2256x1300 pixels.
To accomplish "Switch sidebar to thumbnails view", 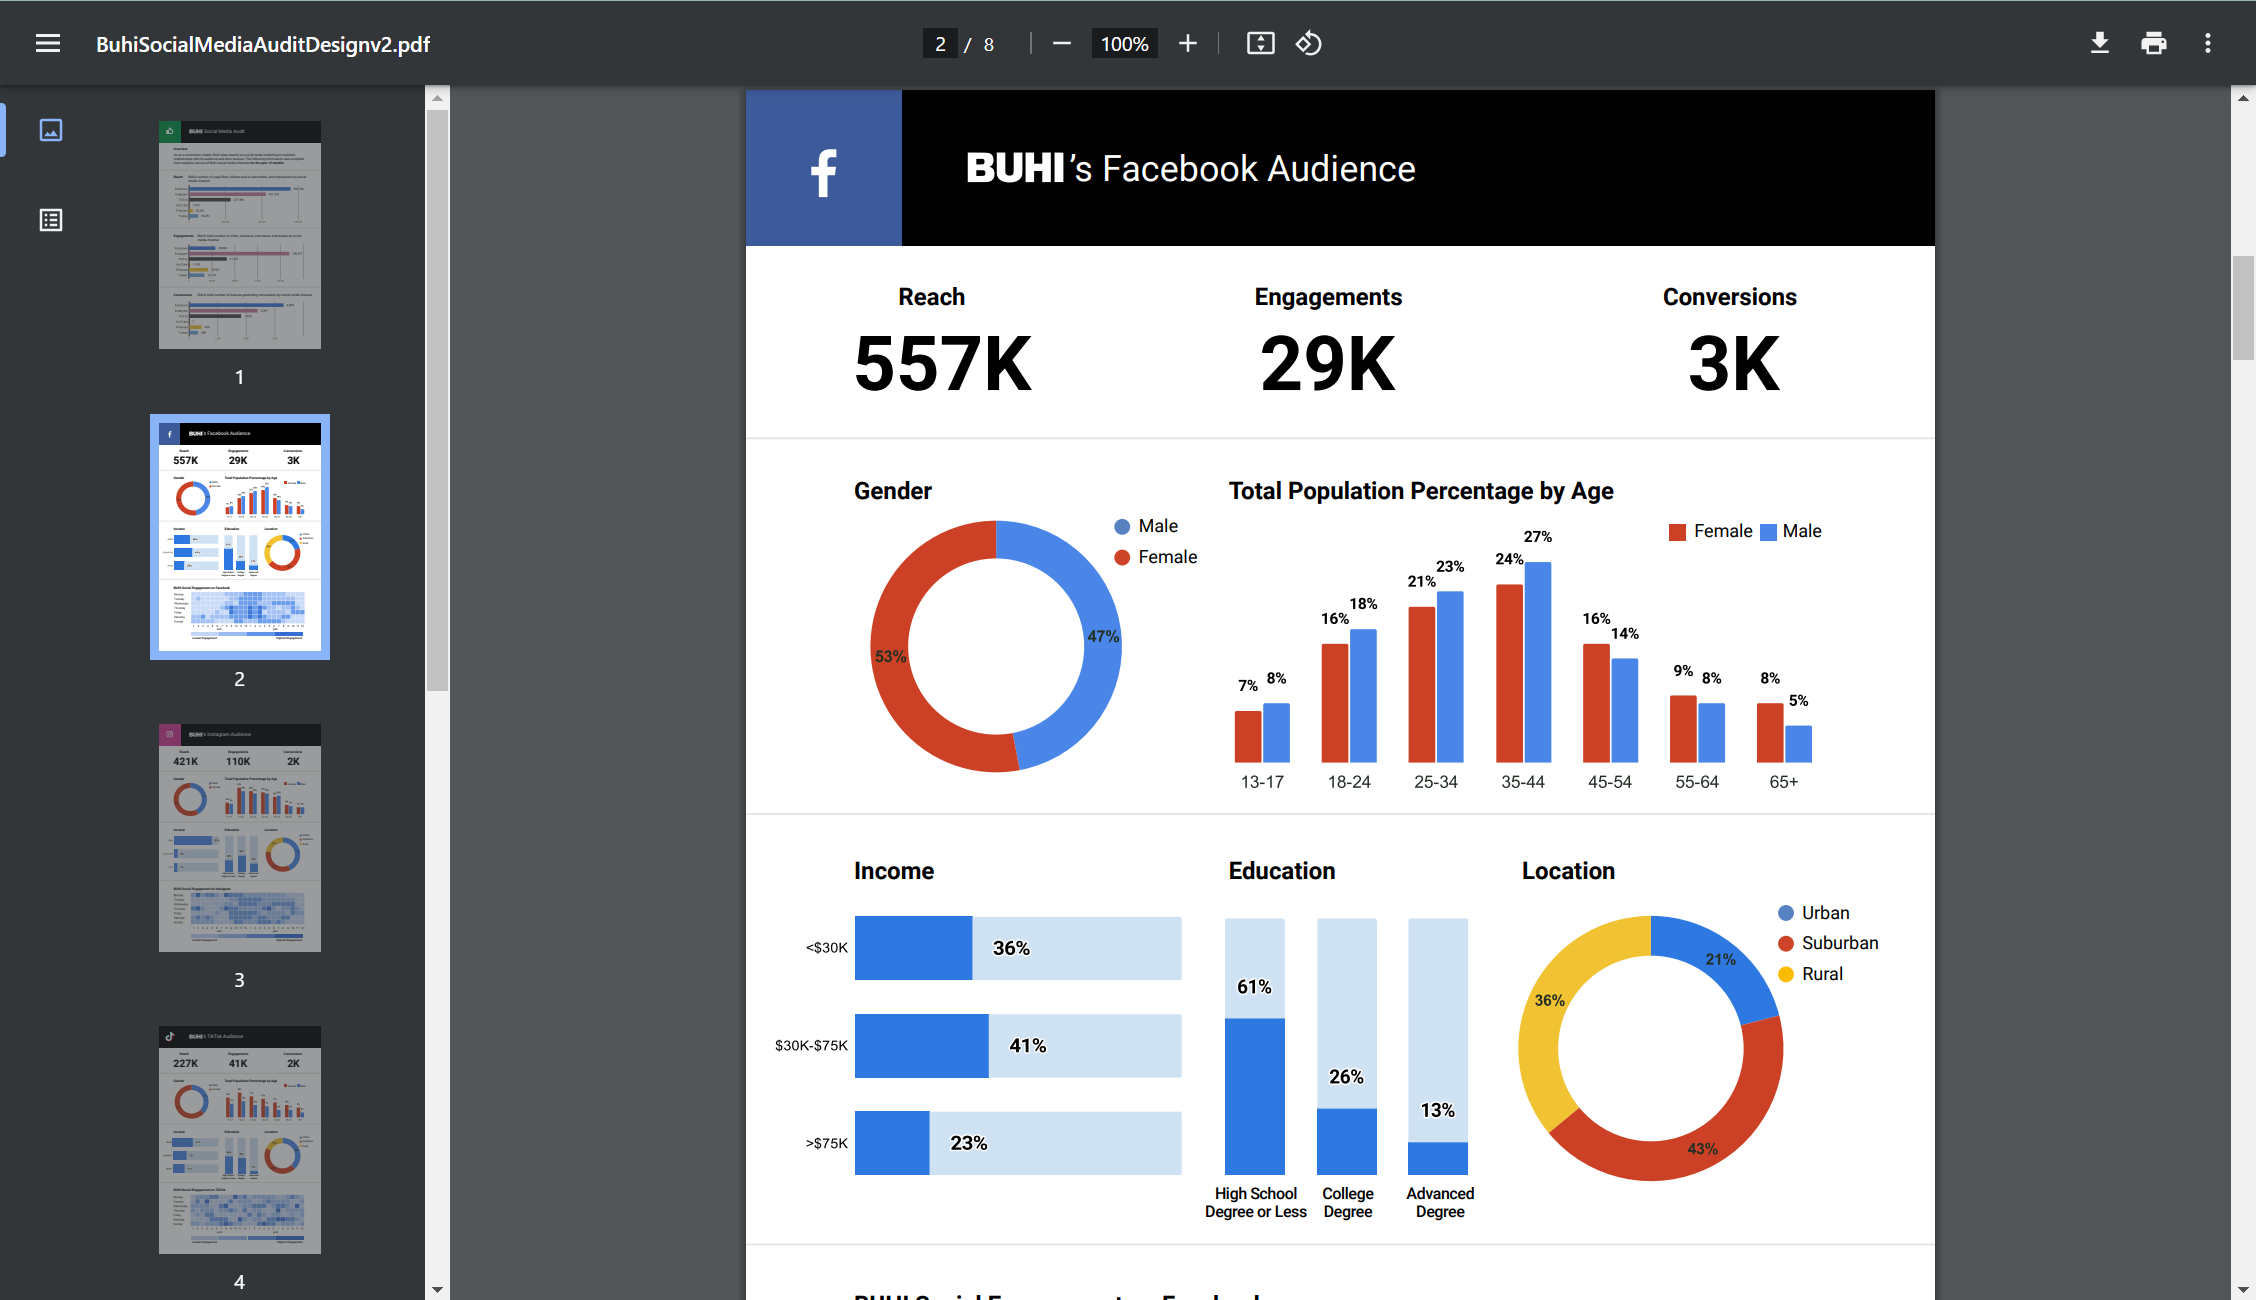I will tap(51, 130).
